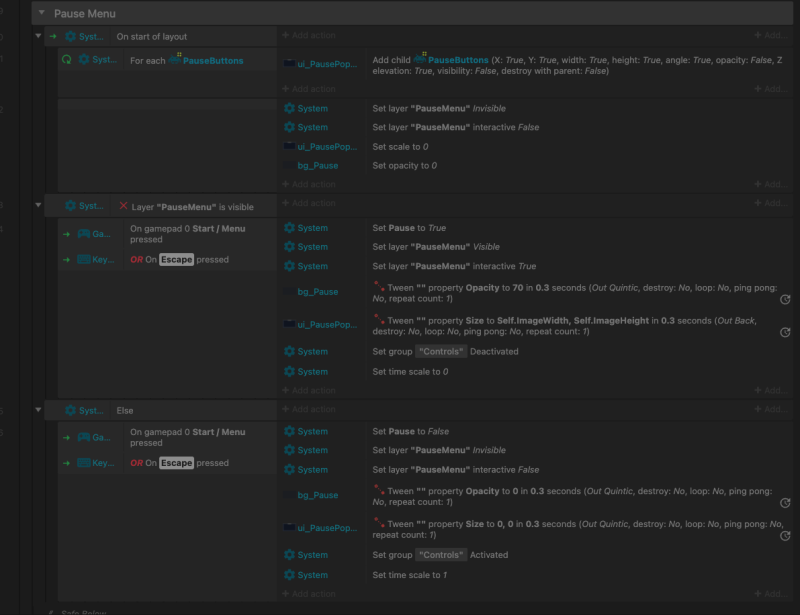800x615 pixels.
Task: Collapse the Else event block
Action: (38, 409)
